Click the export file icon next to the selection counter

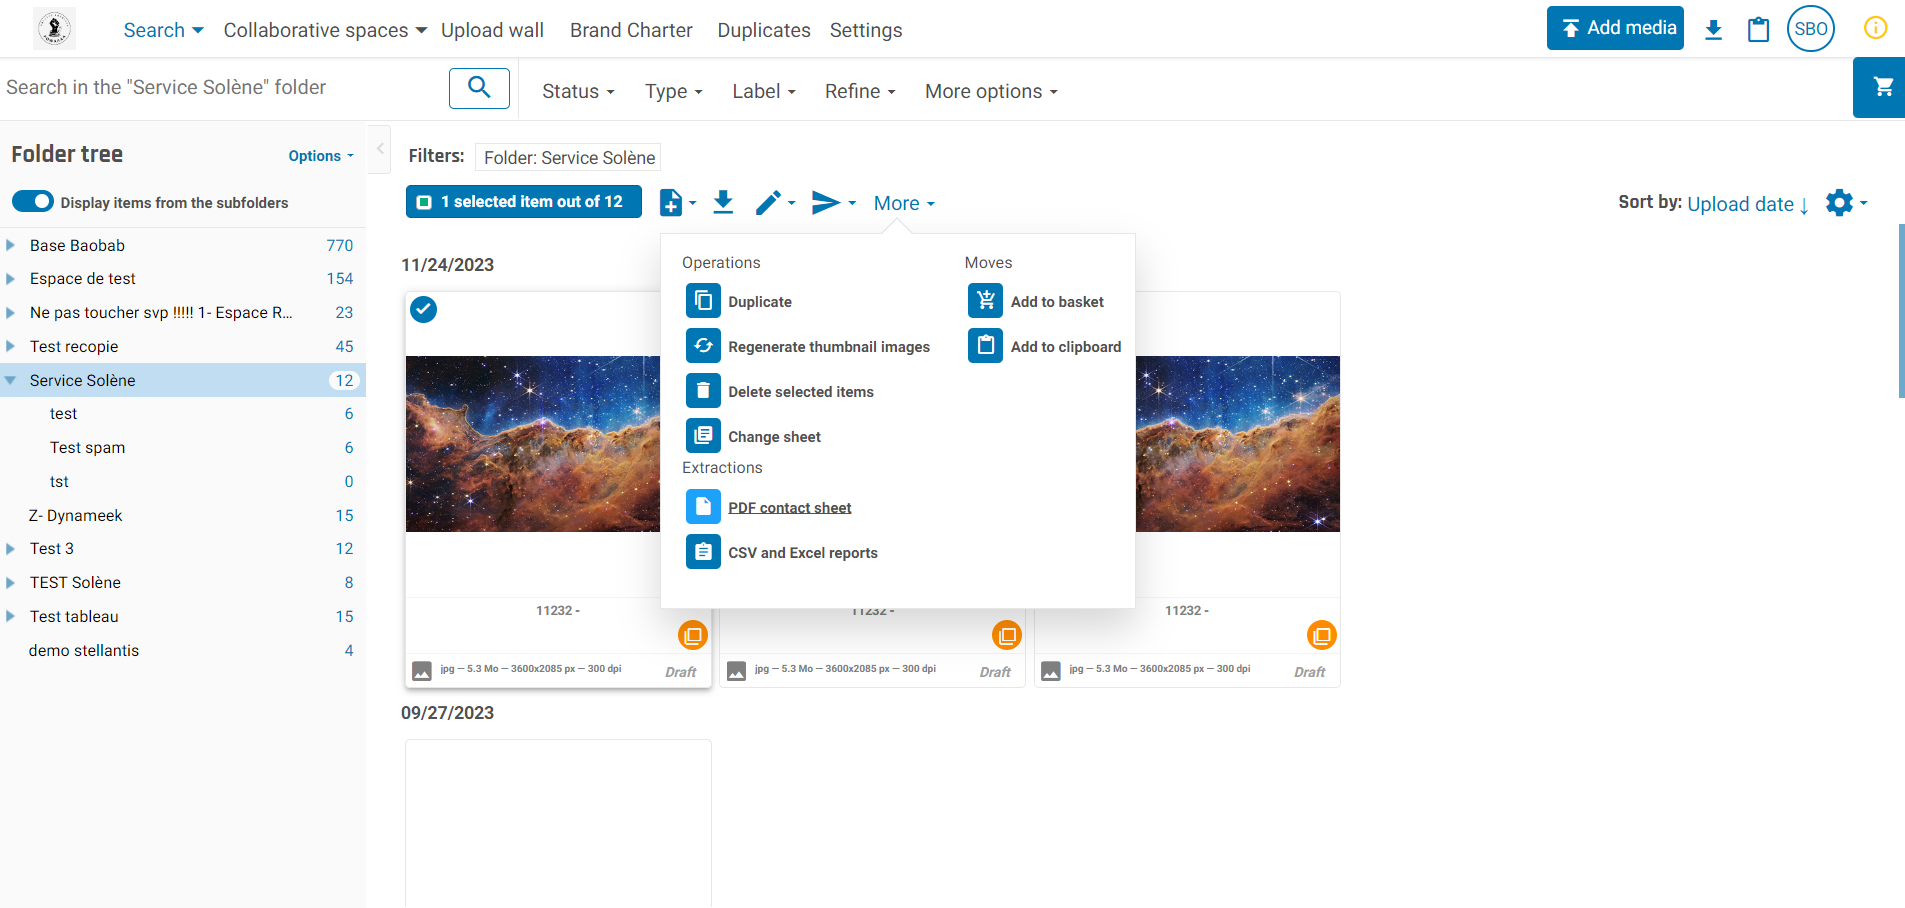click(671, 202)
